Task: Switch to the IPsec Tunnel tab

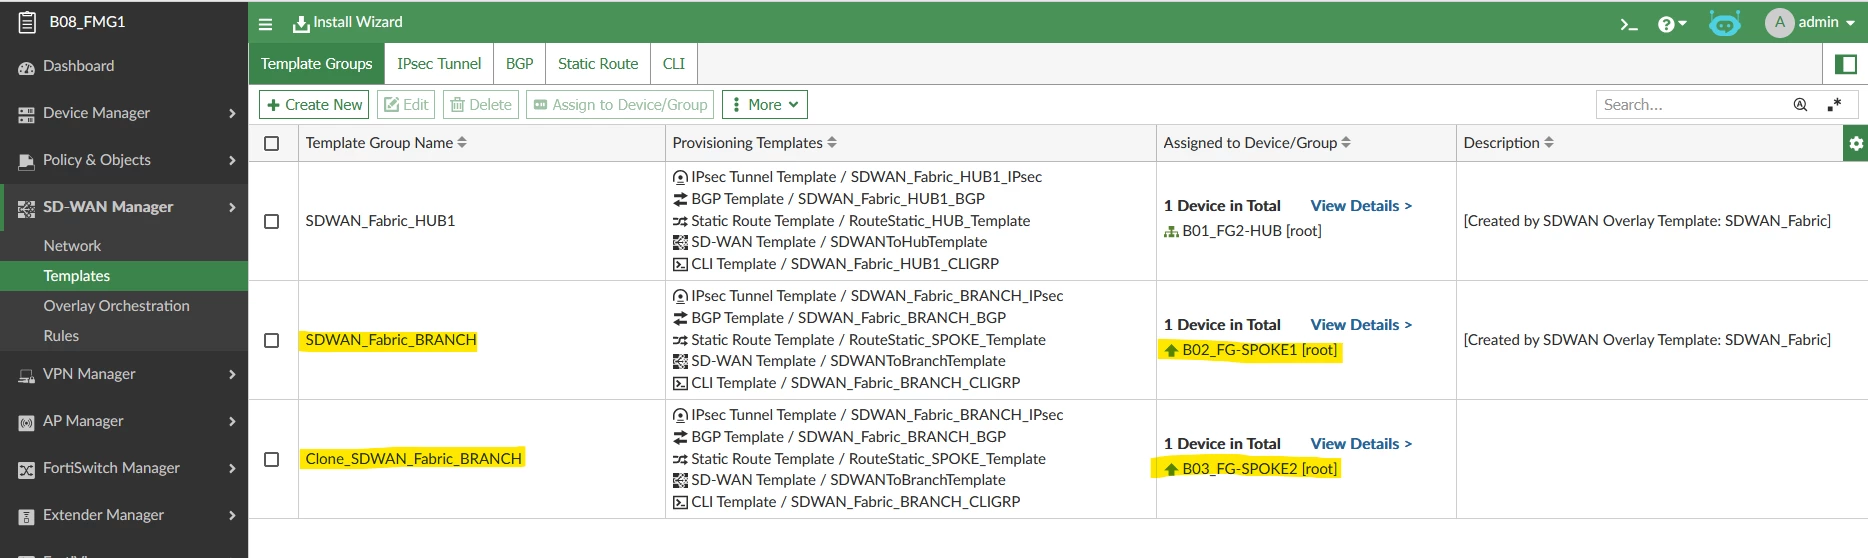Action: (x=439, y=63)
